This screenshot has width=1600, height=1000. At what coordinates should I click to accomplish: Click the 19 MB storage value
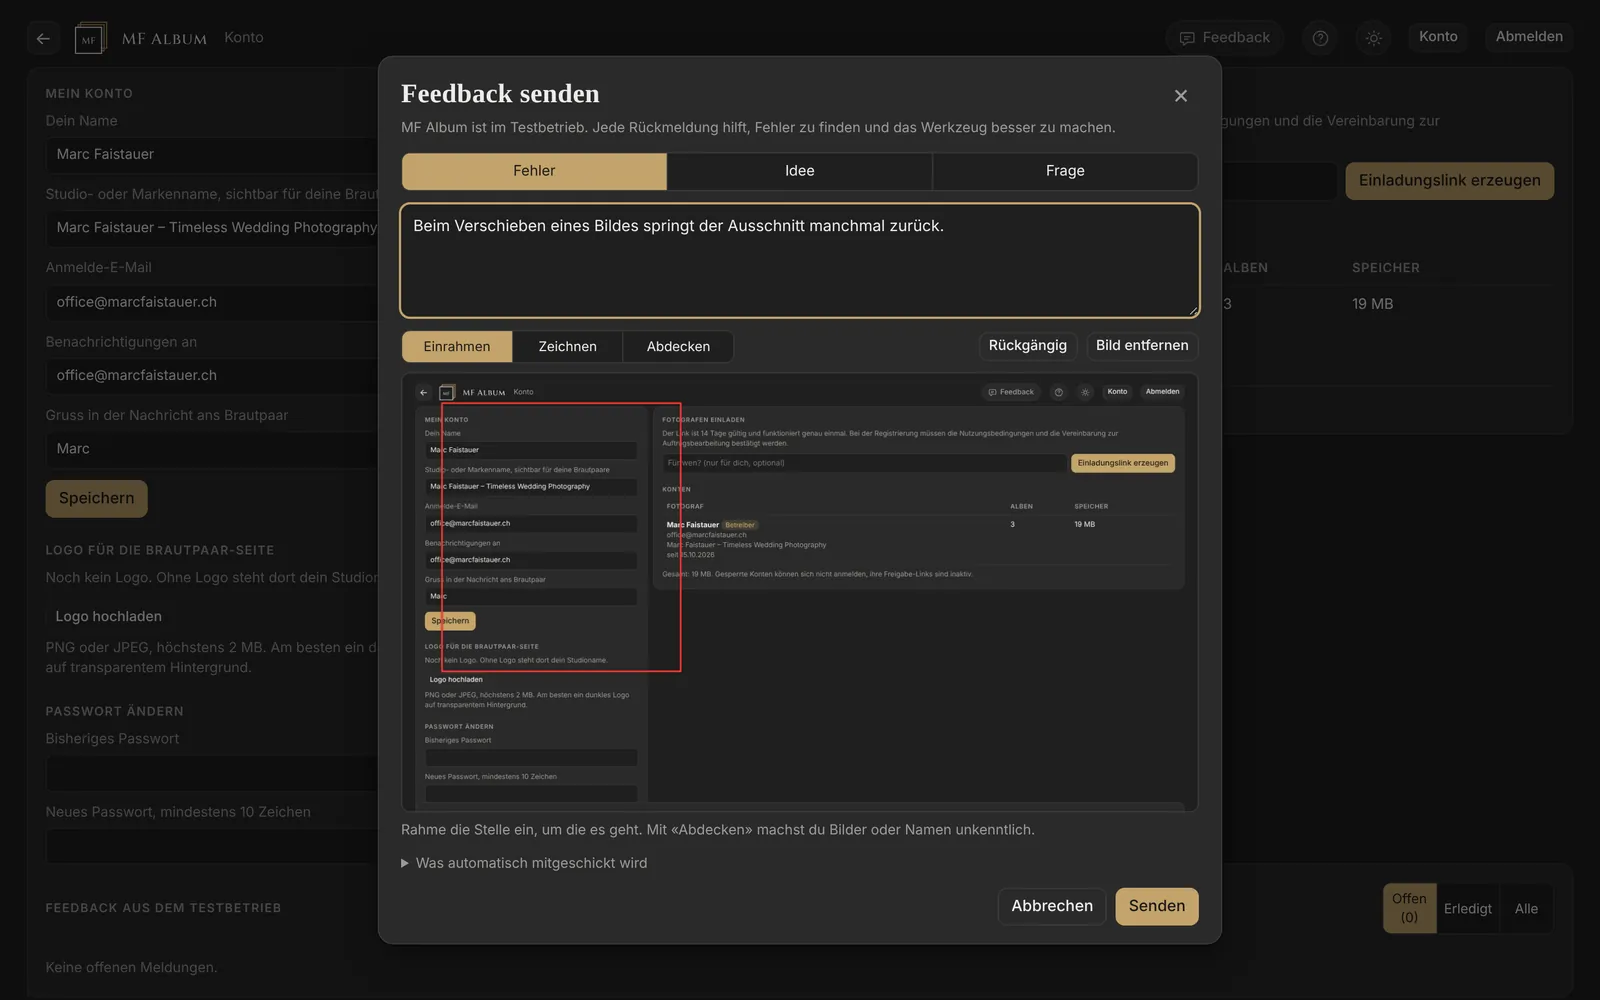click(x=1372, y=304)
